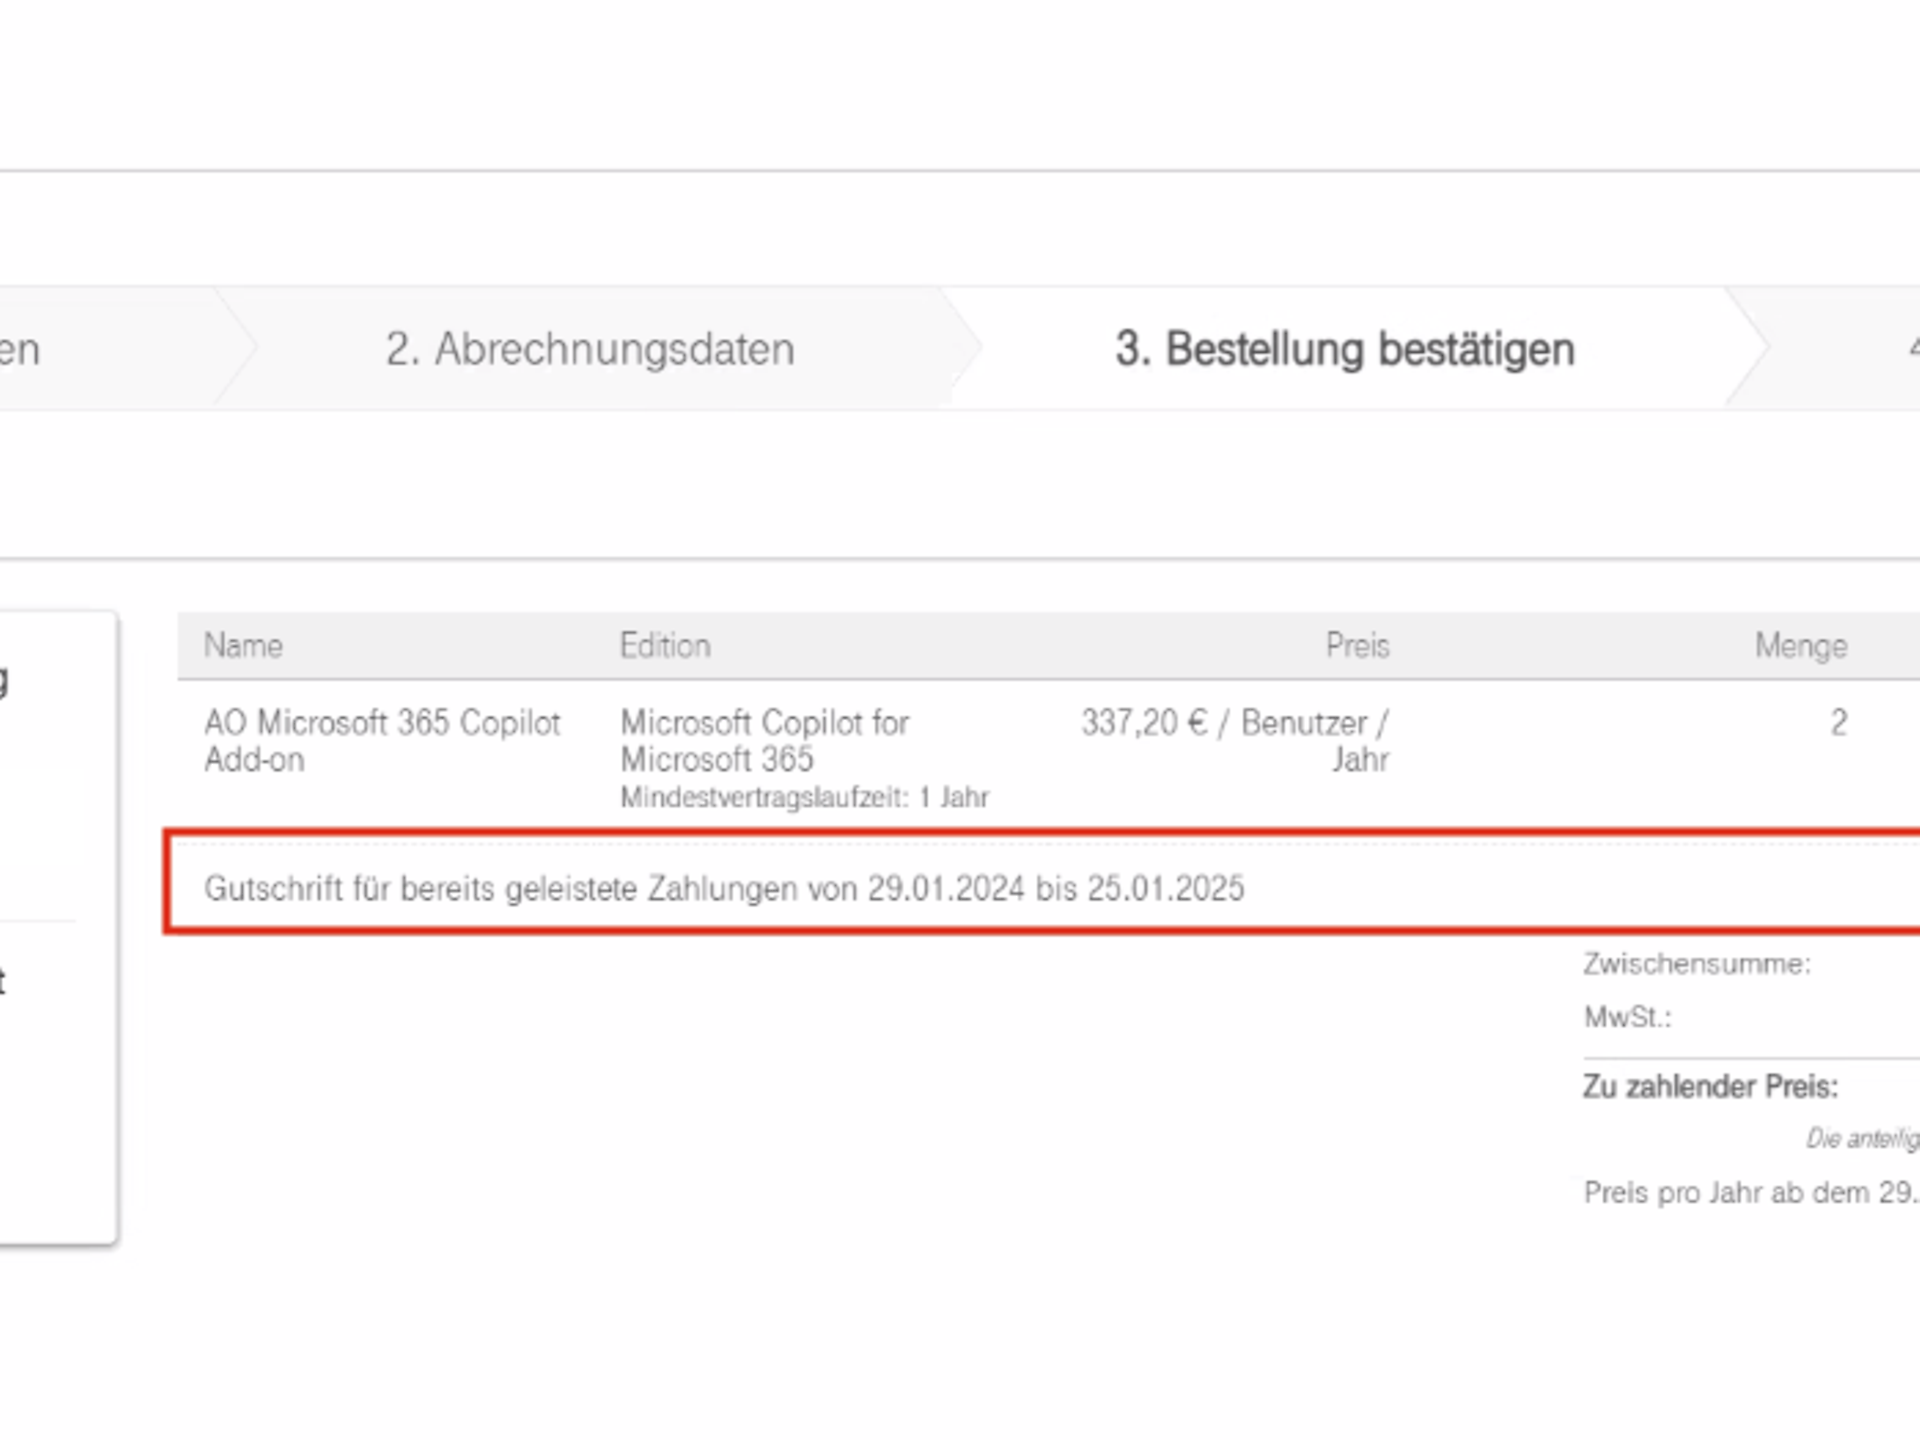Image resolution: width=1920 pixels, height=1440 pixels.
Task: Click the quantity value 2
Action: [x=1838, y=723]
